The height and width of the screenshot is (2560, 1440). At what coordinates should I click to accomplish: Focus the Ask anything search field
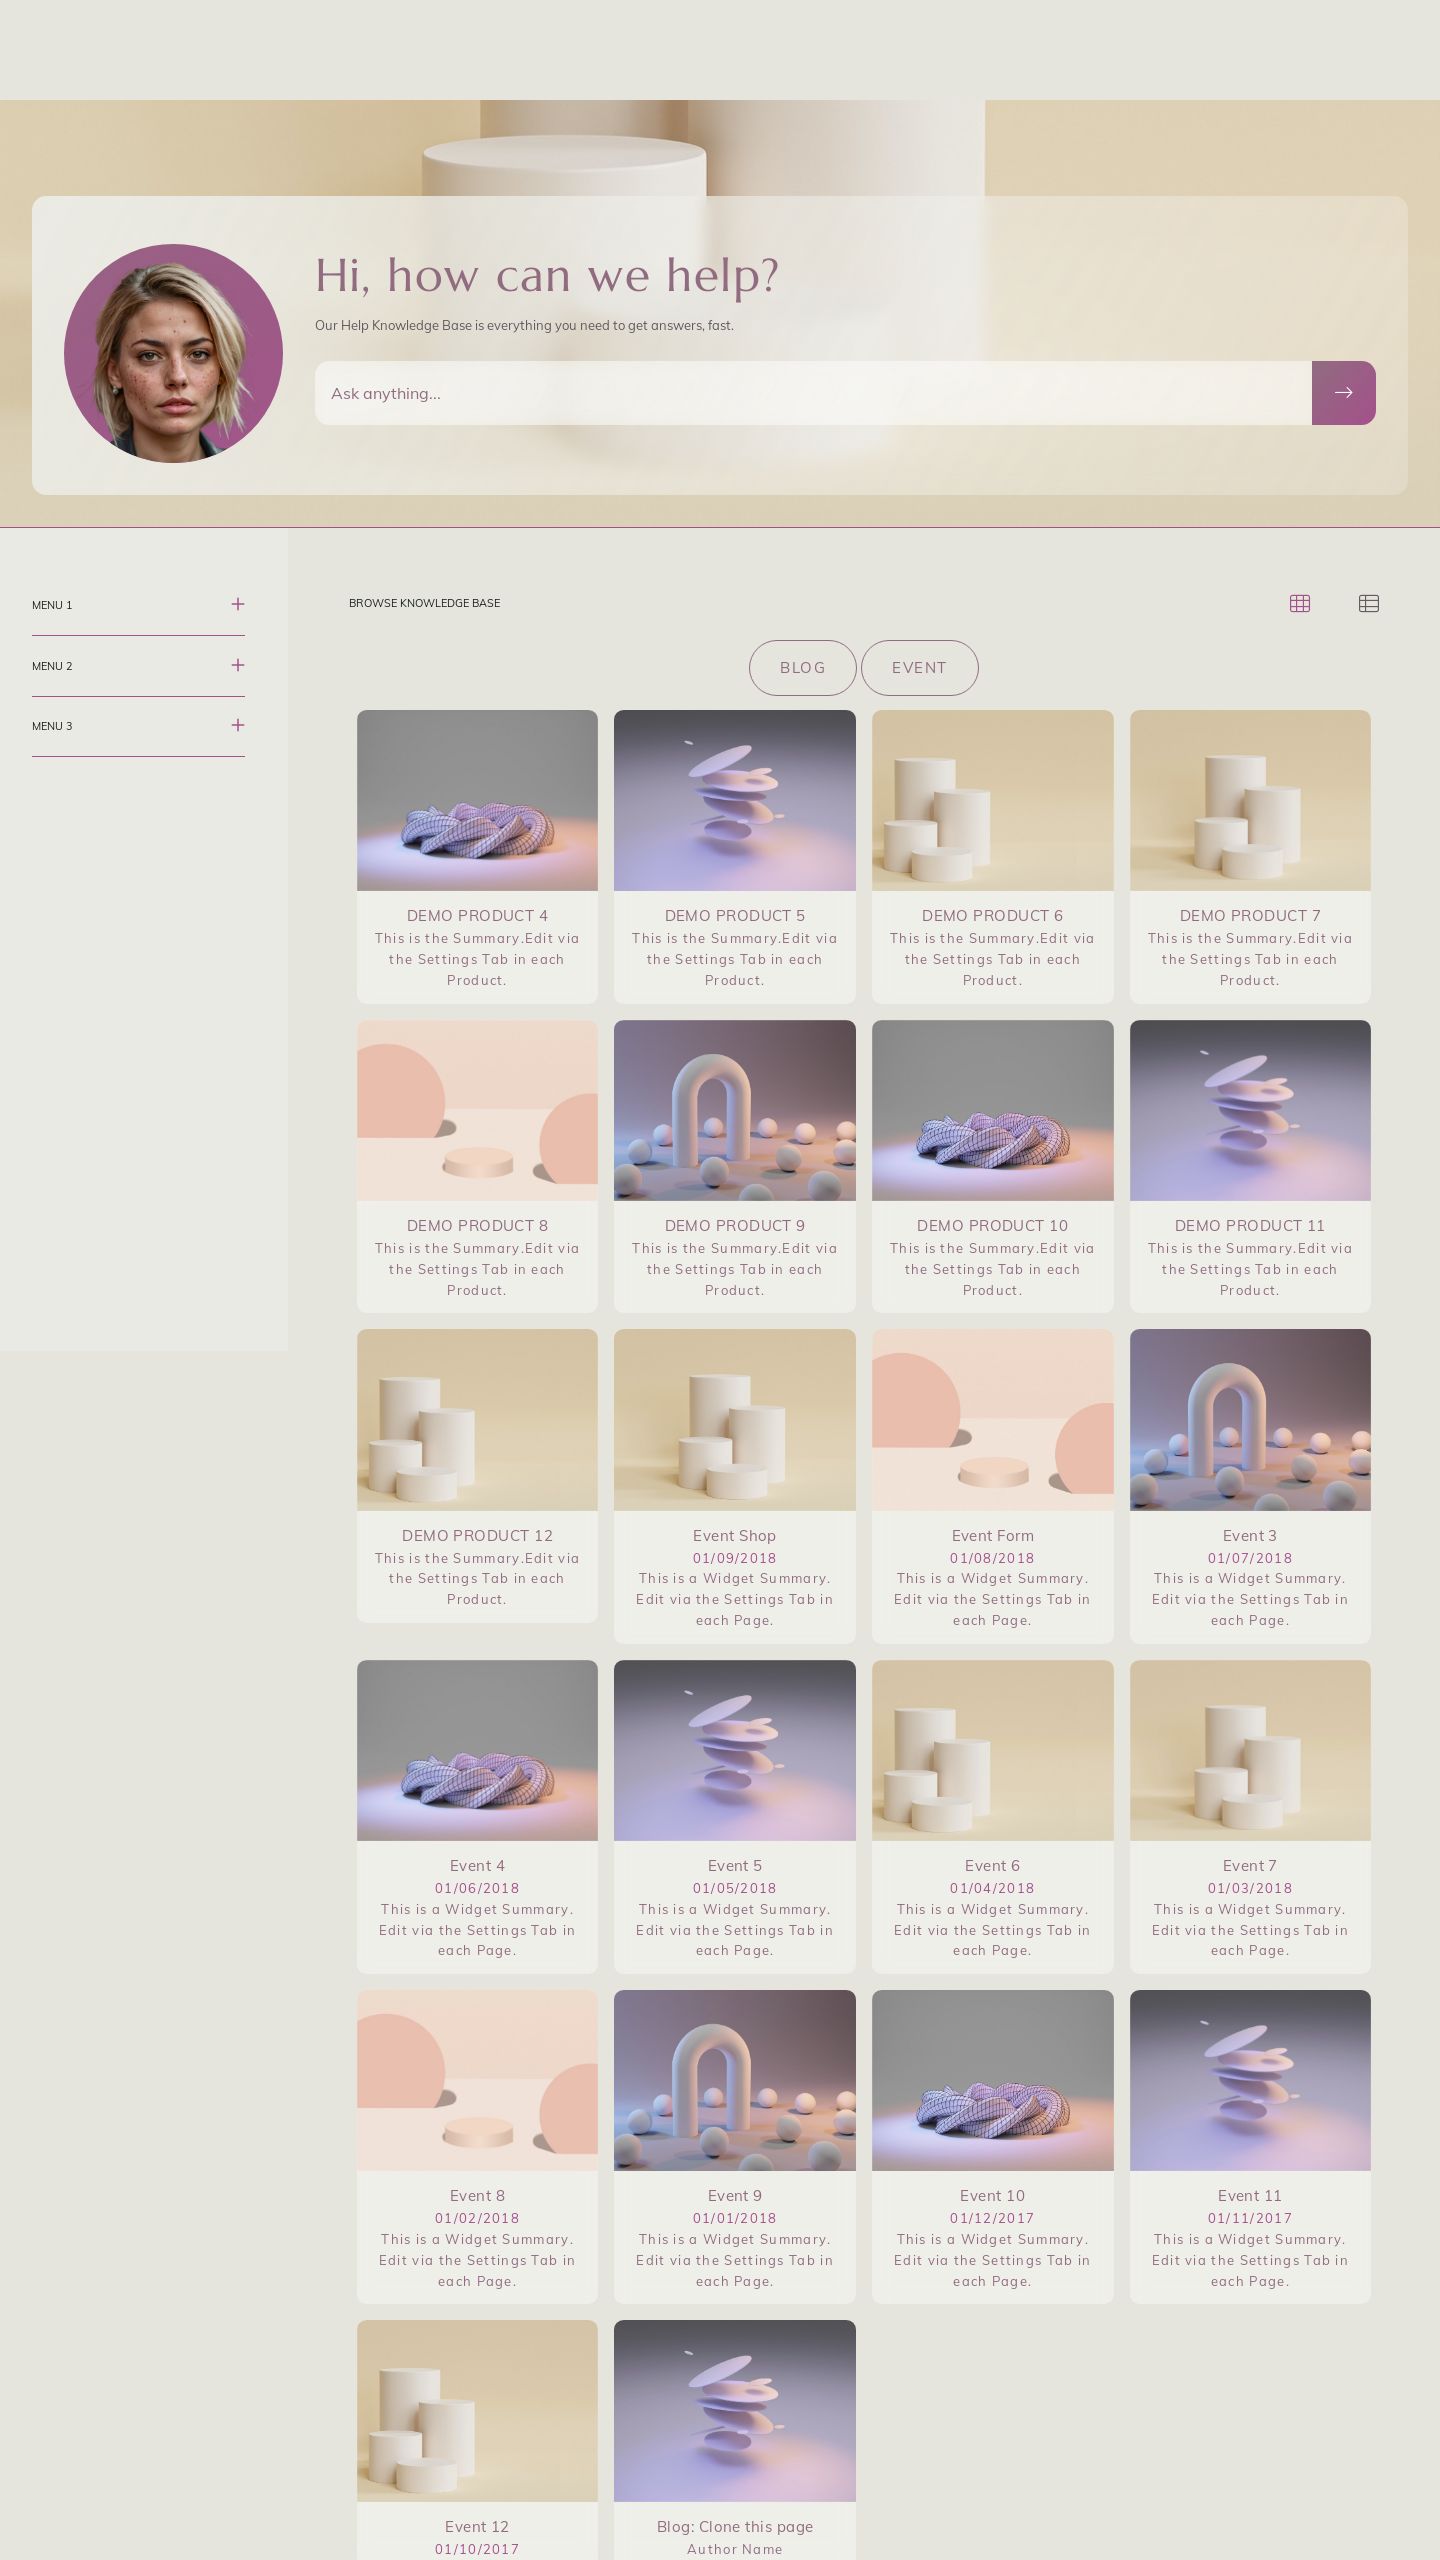coord(812,393)
